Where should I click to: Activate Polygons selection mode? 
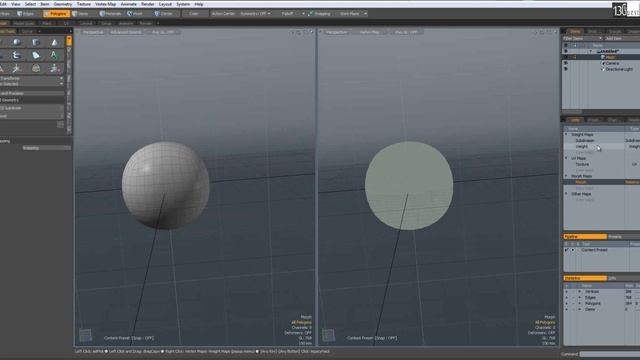point(56,13)
